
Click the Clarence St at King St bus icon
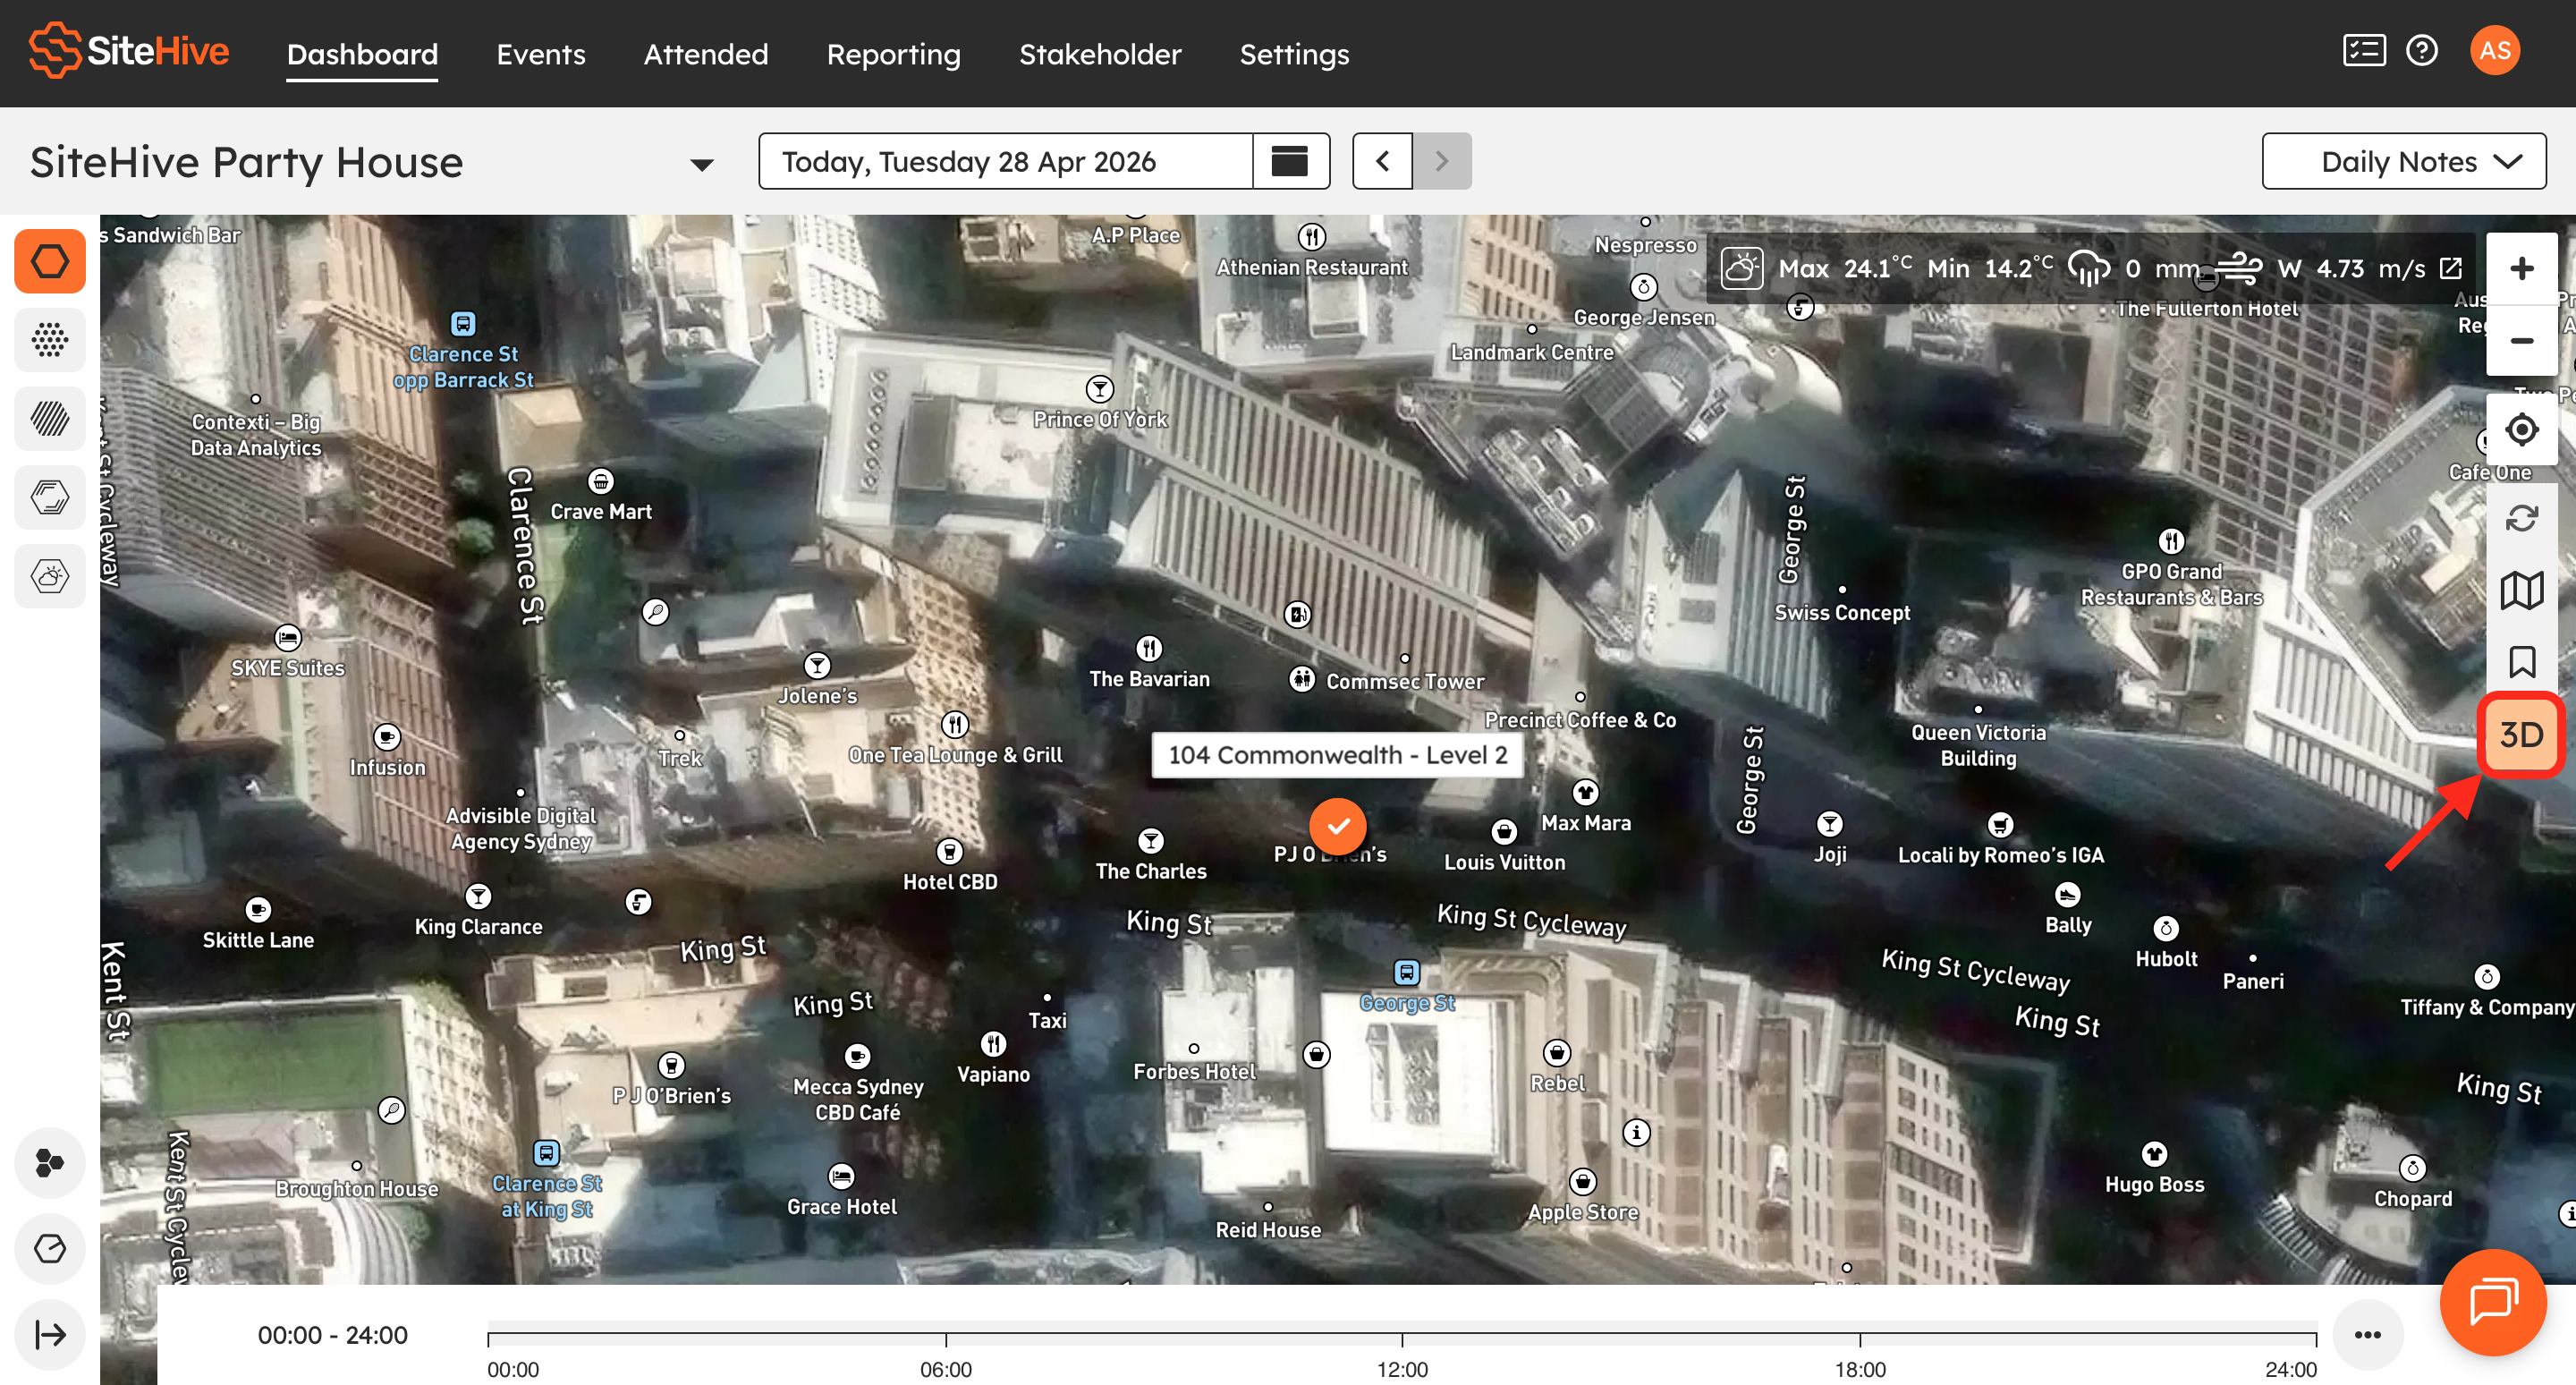click(546, 1153)
